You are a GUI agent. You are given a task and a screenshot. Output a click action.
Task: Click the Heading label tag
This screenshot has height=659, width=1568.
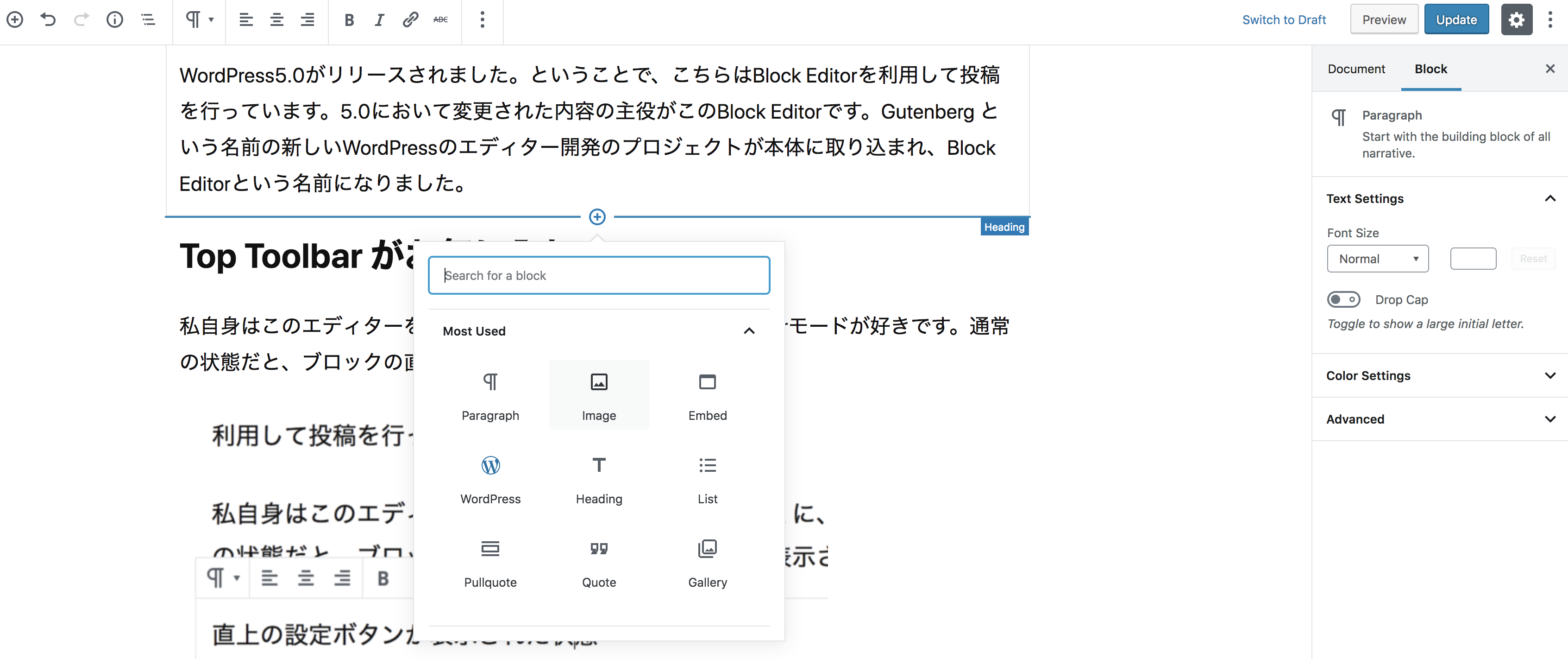point(1005,227)
